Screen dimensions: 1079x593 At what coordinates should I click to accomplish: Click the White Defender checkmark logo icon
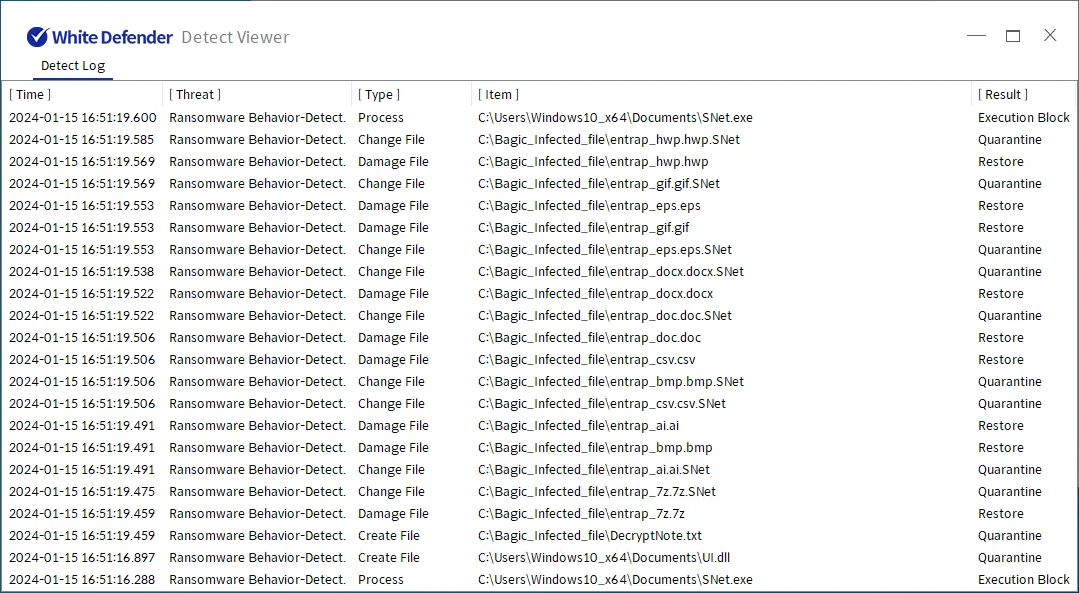point(37,37)
